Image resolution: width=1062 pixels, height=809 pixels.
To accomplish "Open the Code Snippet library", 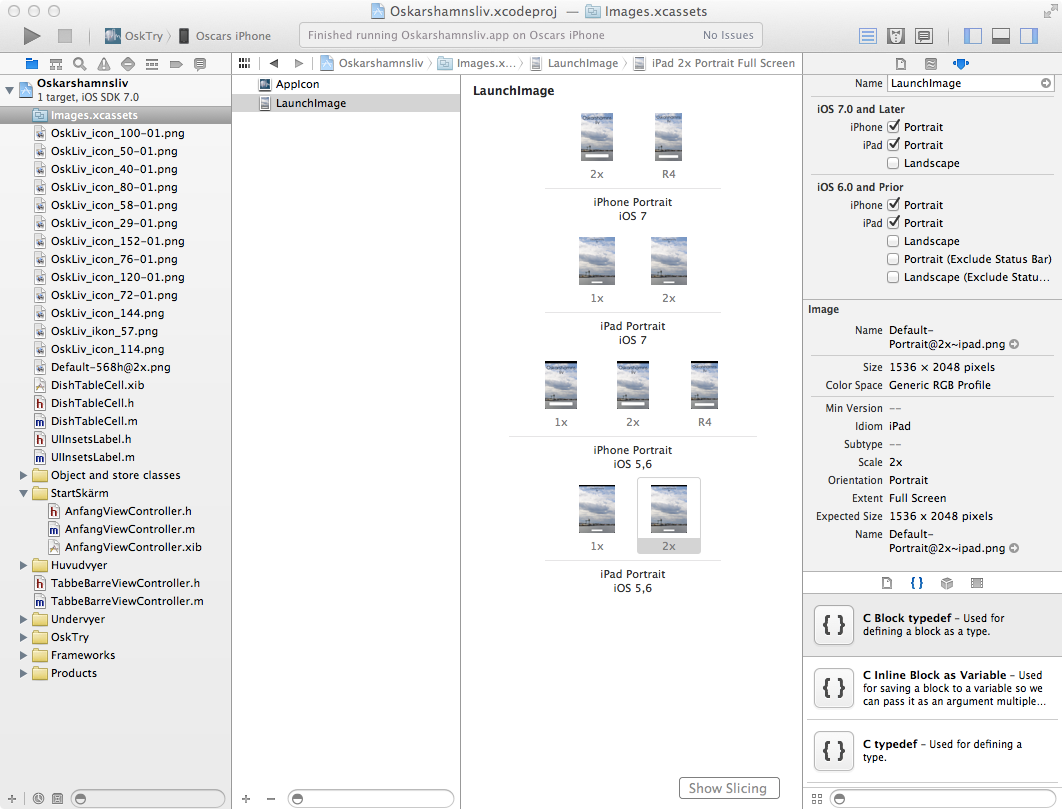I will click(916, 583).
